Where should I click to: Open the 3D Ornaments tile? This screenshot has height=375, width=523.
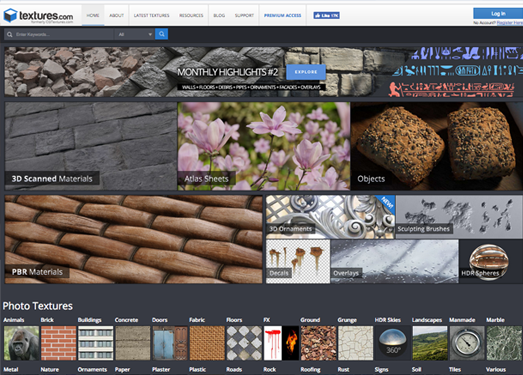(x=330, y=217)
